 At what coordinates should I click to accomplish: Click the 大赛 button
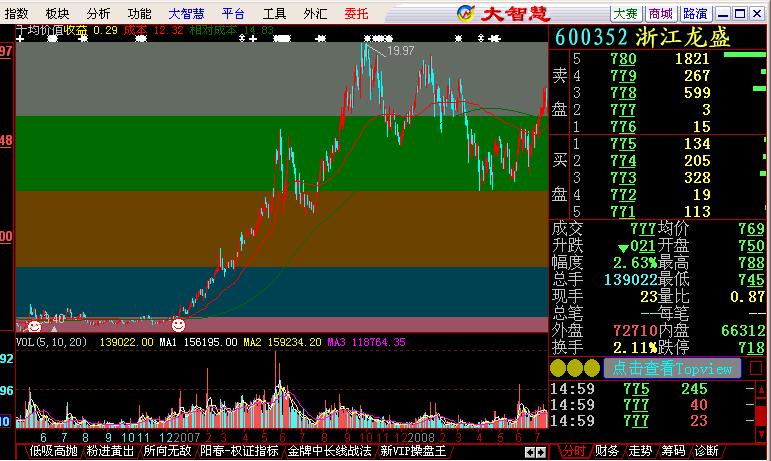[x=626, y=14]
